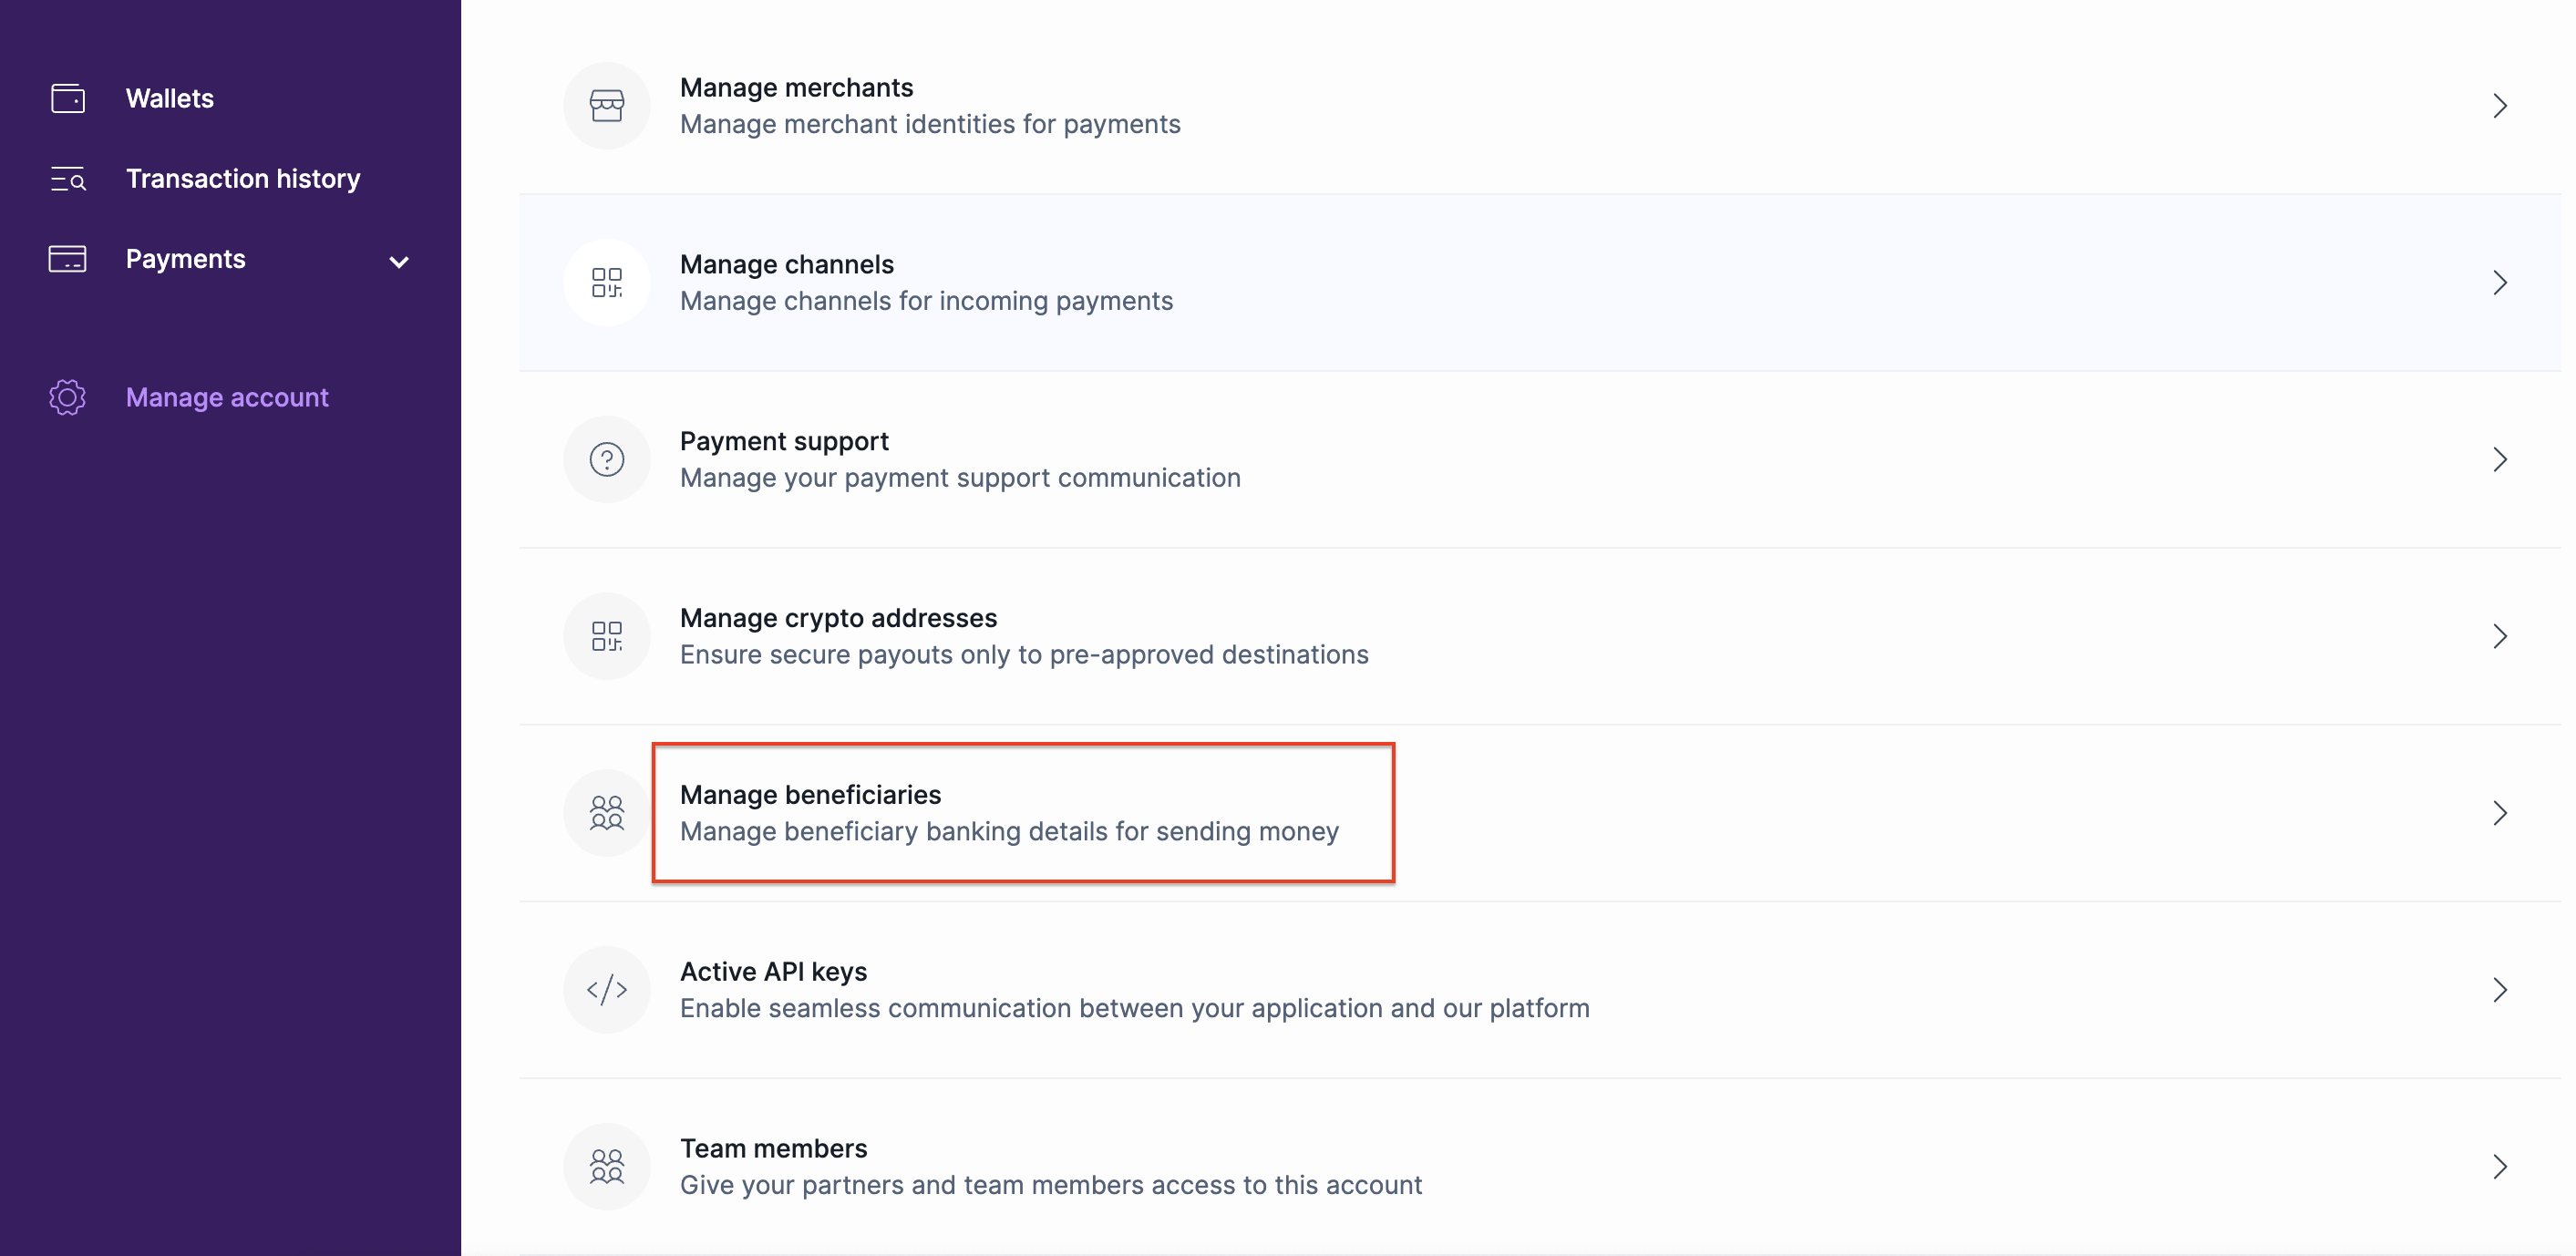Open Active API keys via right chevron
Viewport: 2576px width, 1256px height.
click(2499, 990)
